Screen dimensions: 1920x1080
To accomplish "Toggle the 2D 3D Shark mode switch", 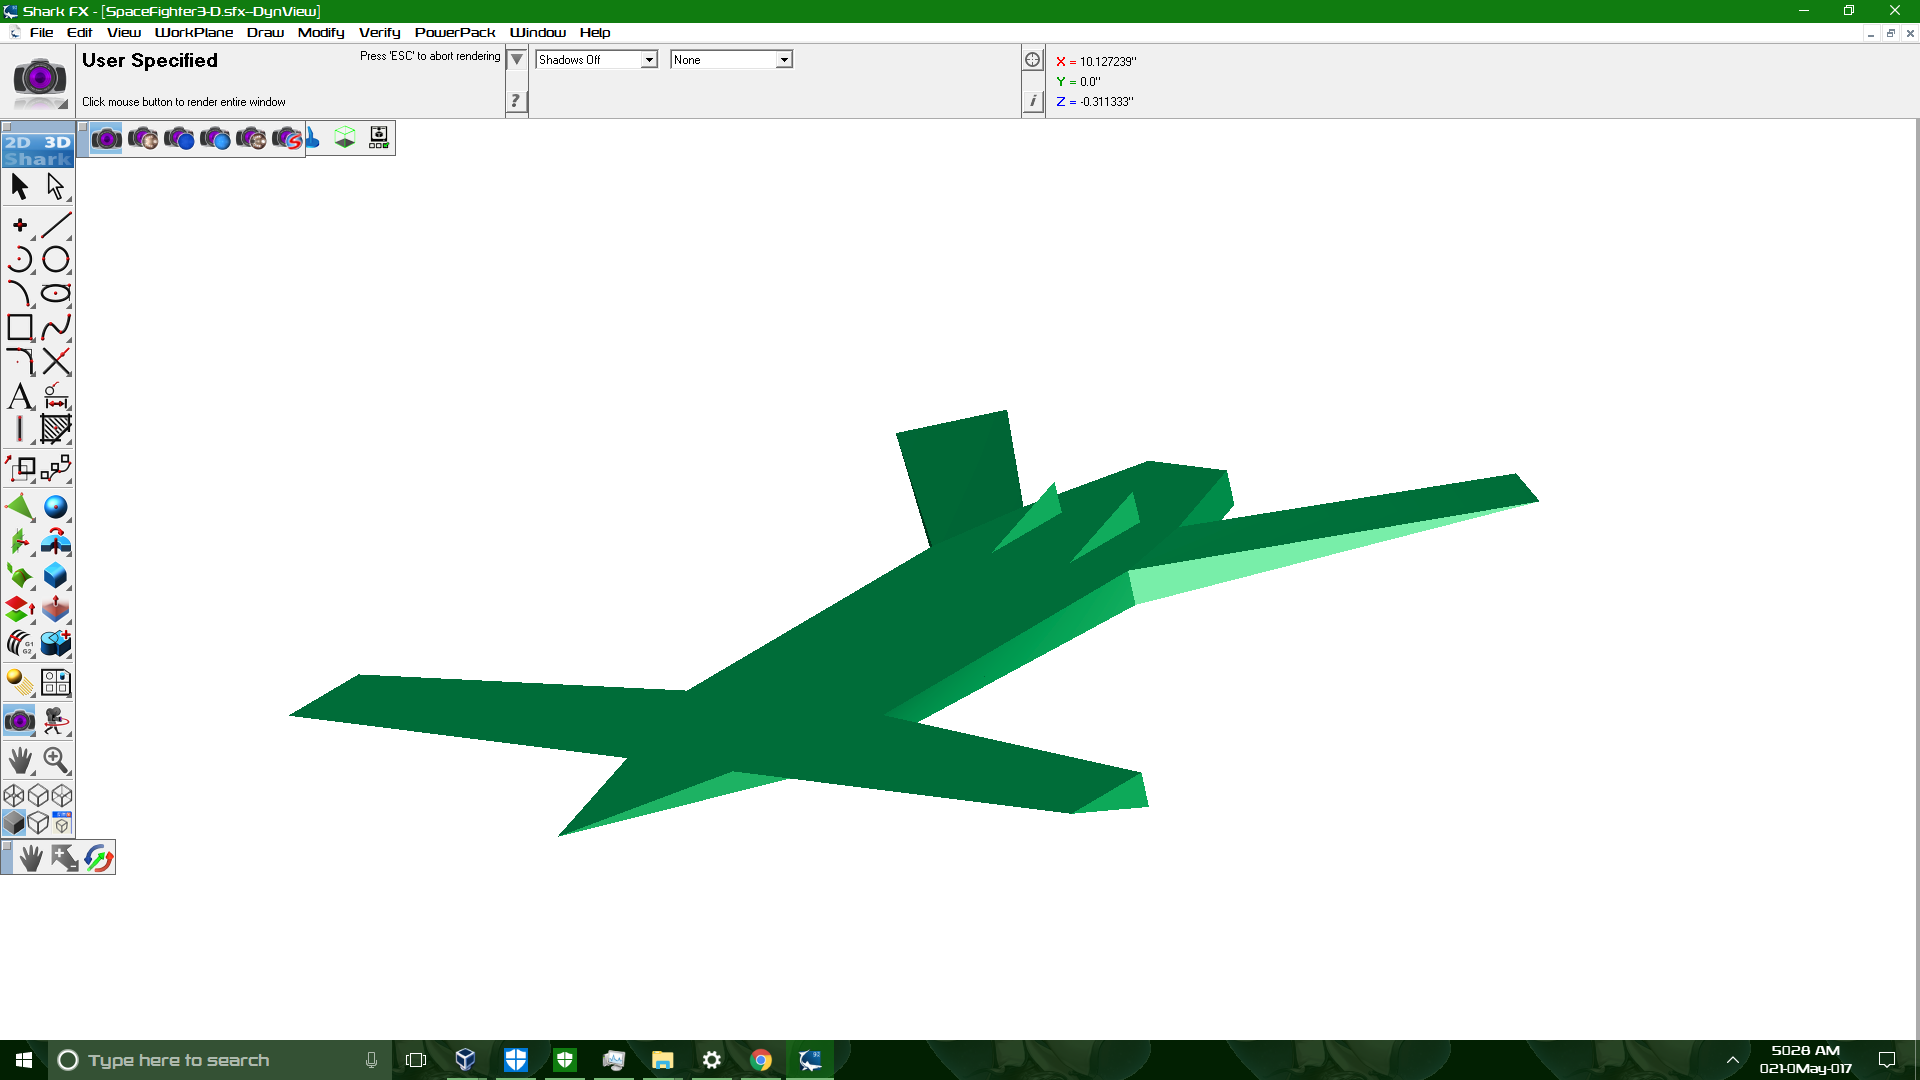I will (x=37, y=150).
